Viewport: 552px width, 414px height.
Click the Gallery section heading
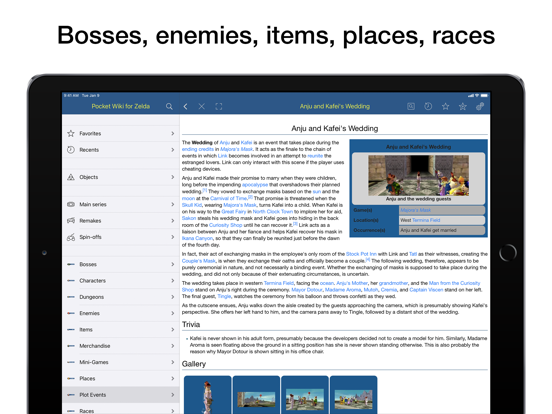[x=194, y=364]
